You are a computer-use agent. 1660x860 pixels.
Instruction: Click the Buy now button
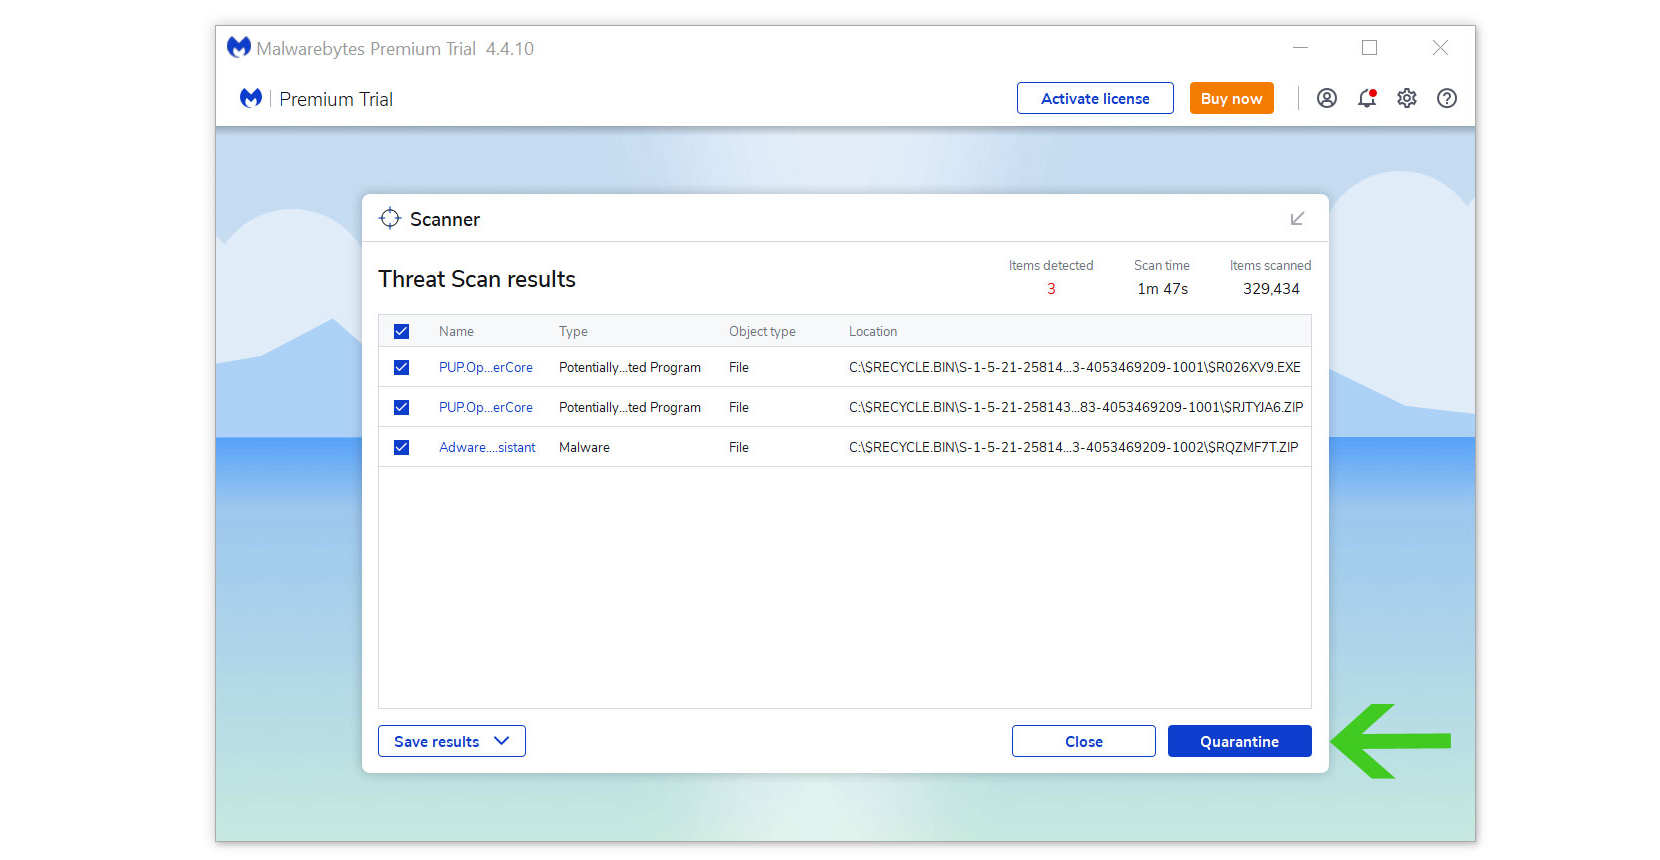1231,98
